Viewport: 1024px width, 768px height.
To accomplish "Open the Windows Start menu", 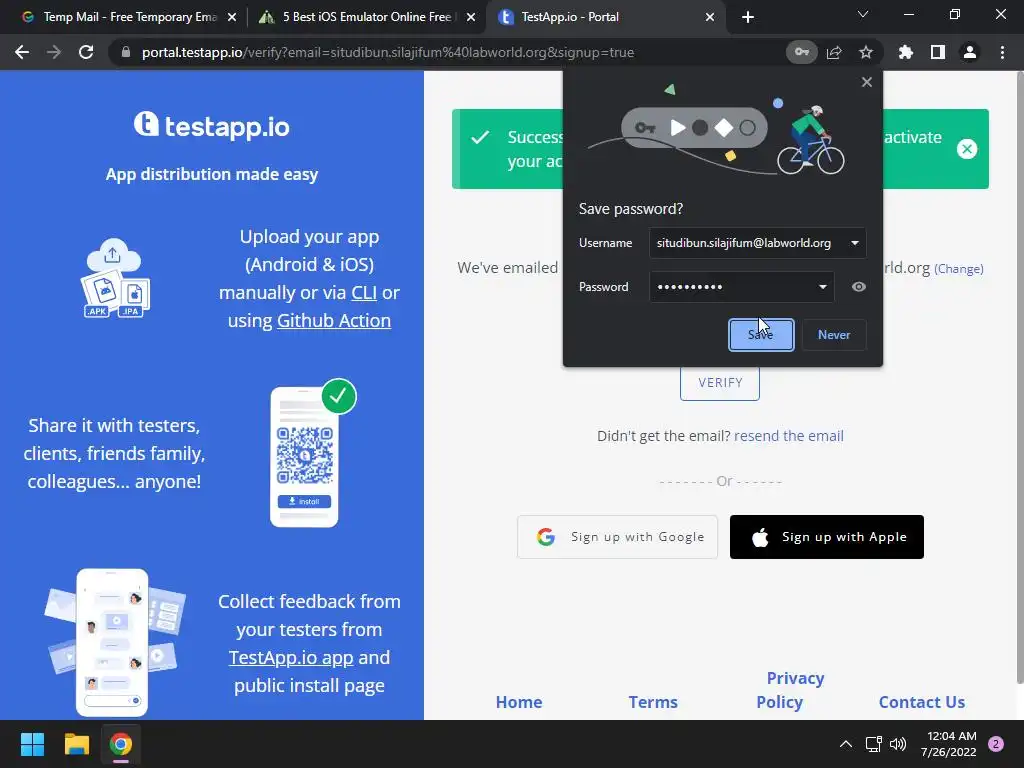I will pyautogui.click(x=32, y=744).
